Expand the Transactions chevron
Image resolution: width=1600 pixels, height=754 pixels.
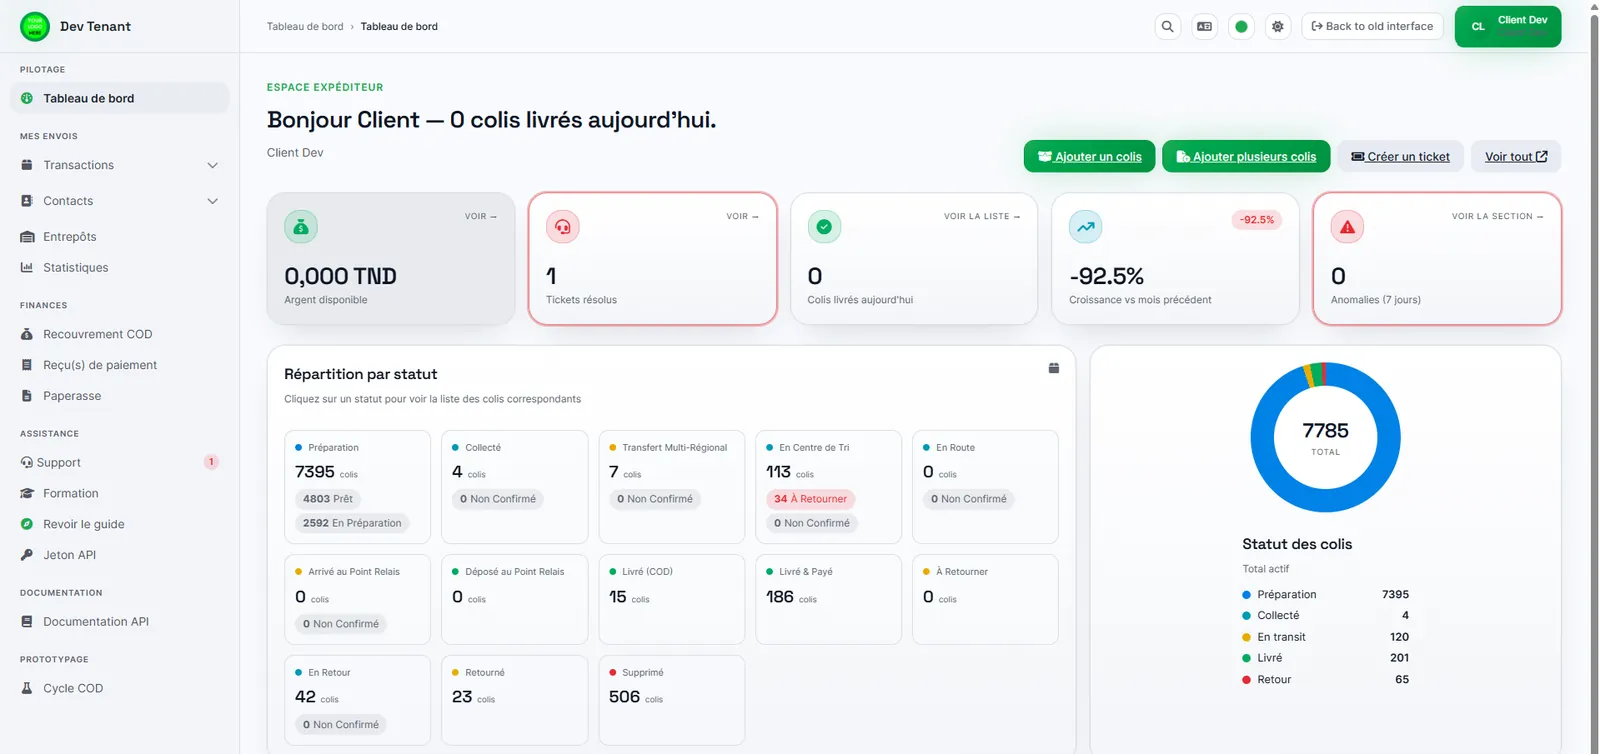(x=212, y=165)
